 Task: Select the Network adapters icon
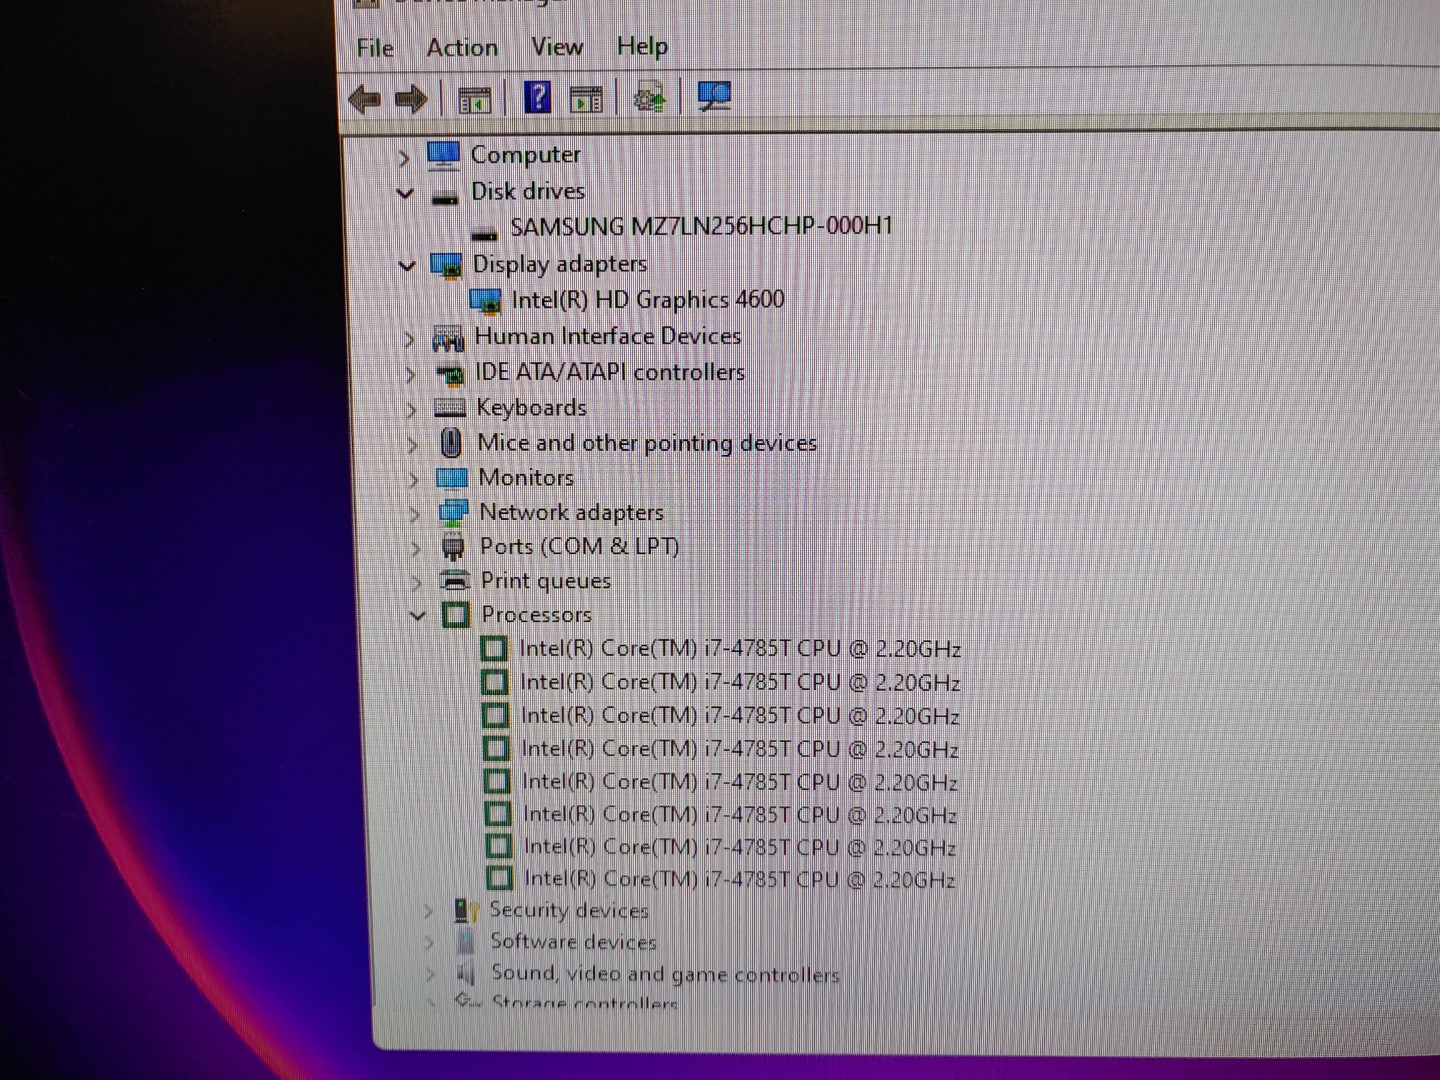point(453,512)
